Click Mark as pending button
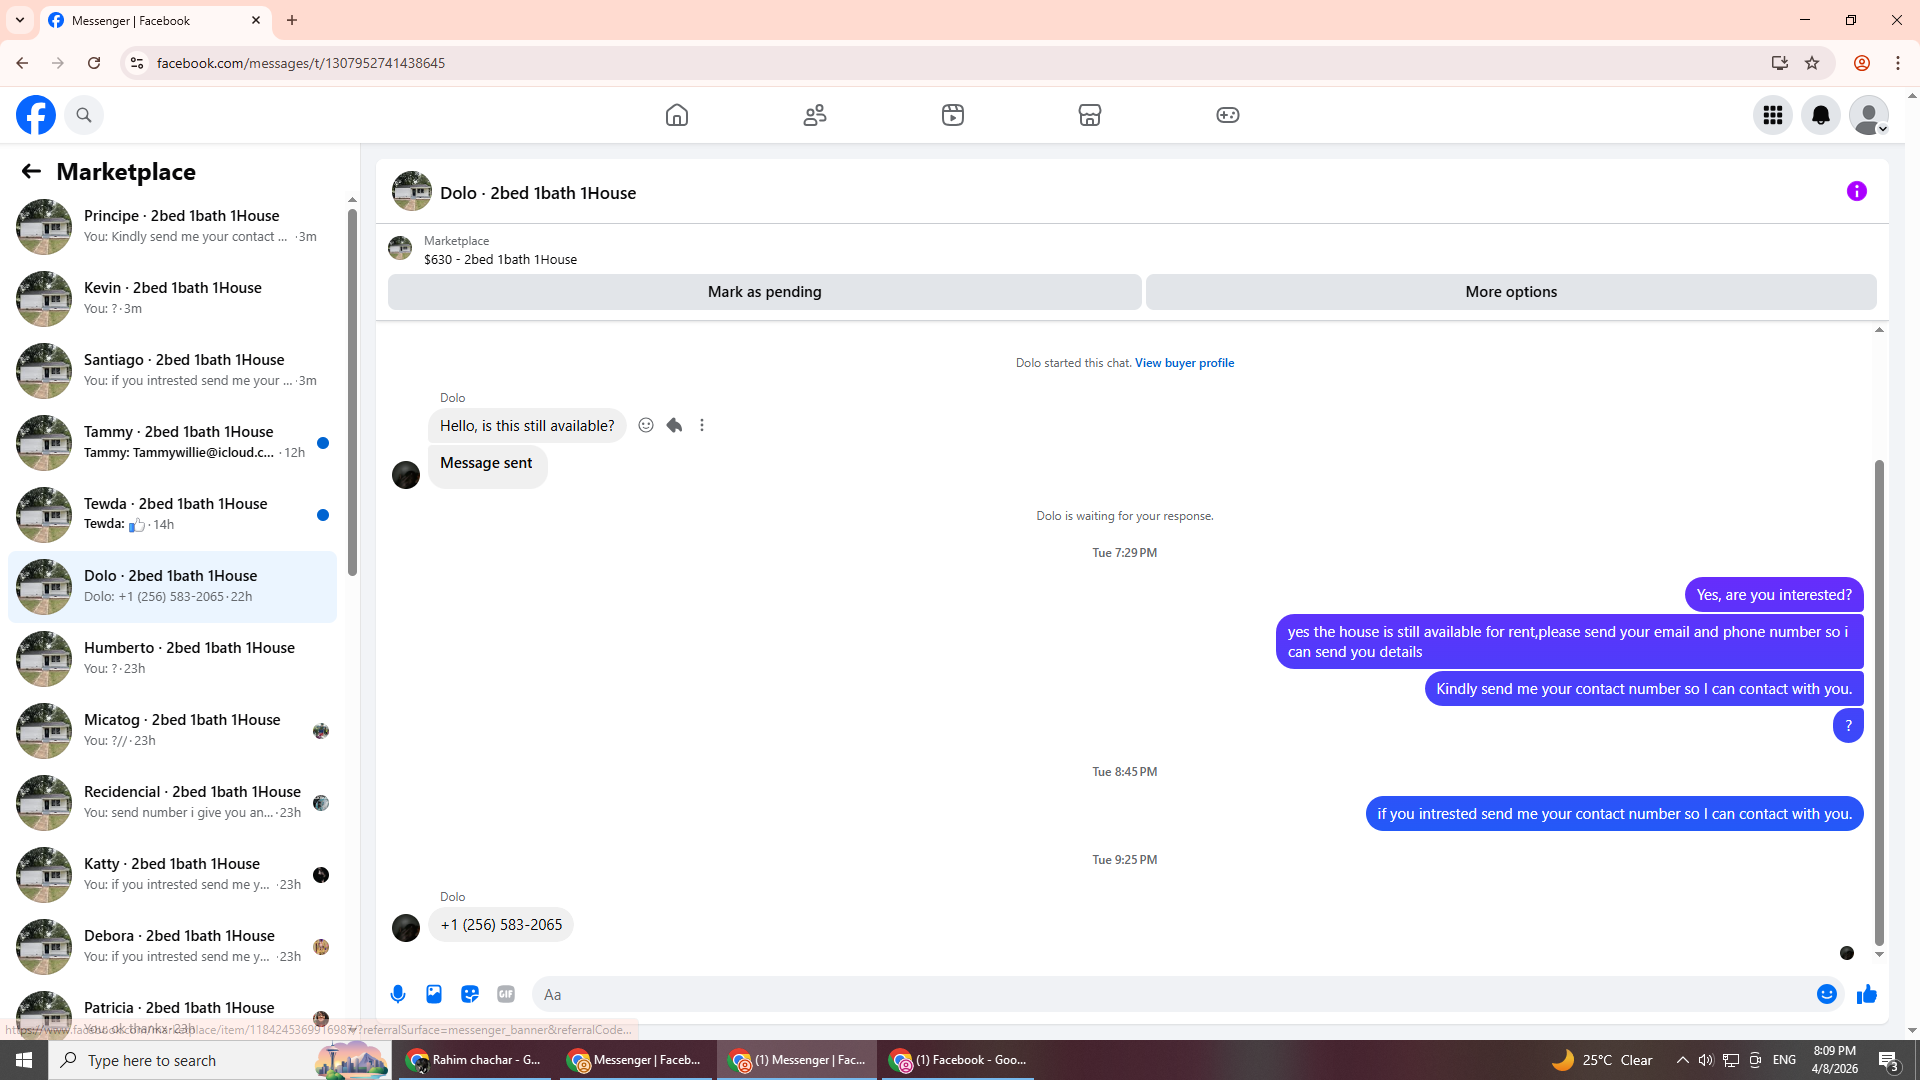The height and width of the screenshot is (1080, 1920). coord(764,292)
